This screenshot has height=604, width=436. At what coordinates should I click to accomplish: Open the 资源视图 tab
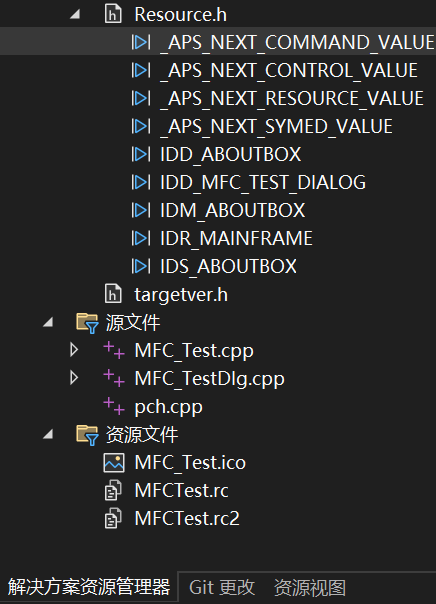tap(310, 588)
